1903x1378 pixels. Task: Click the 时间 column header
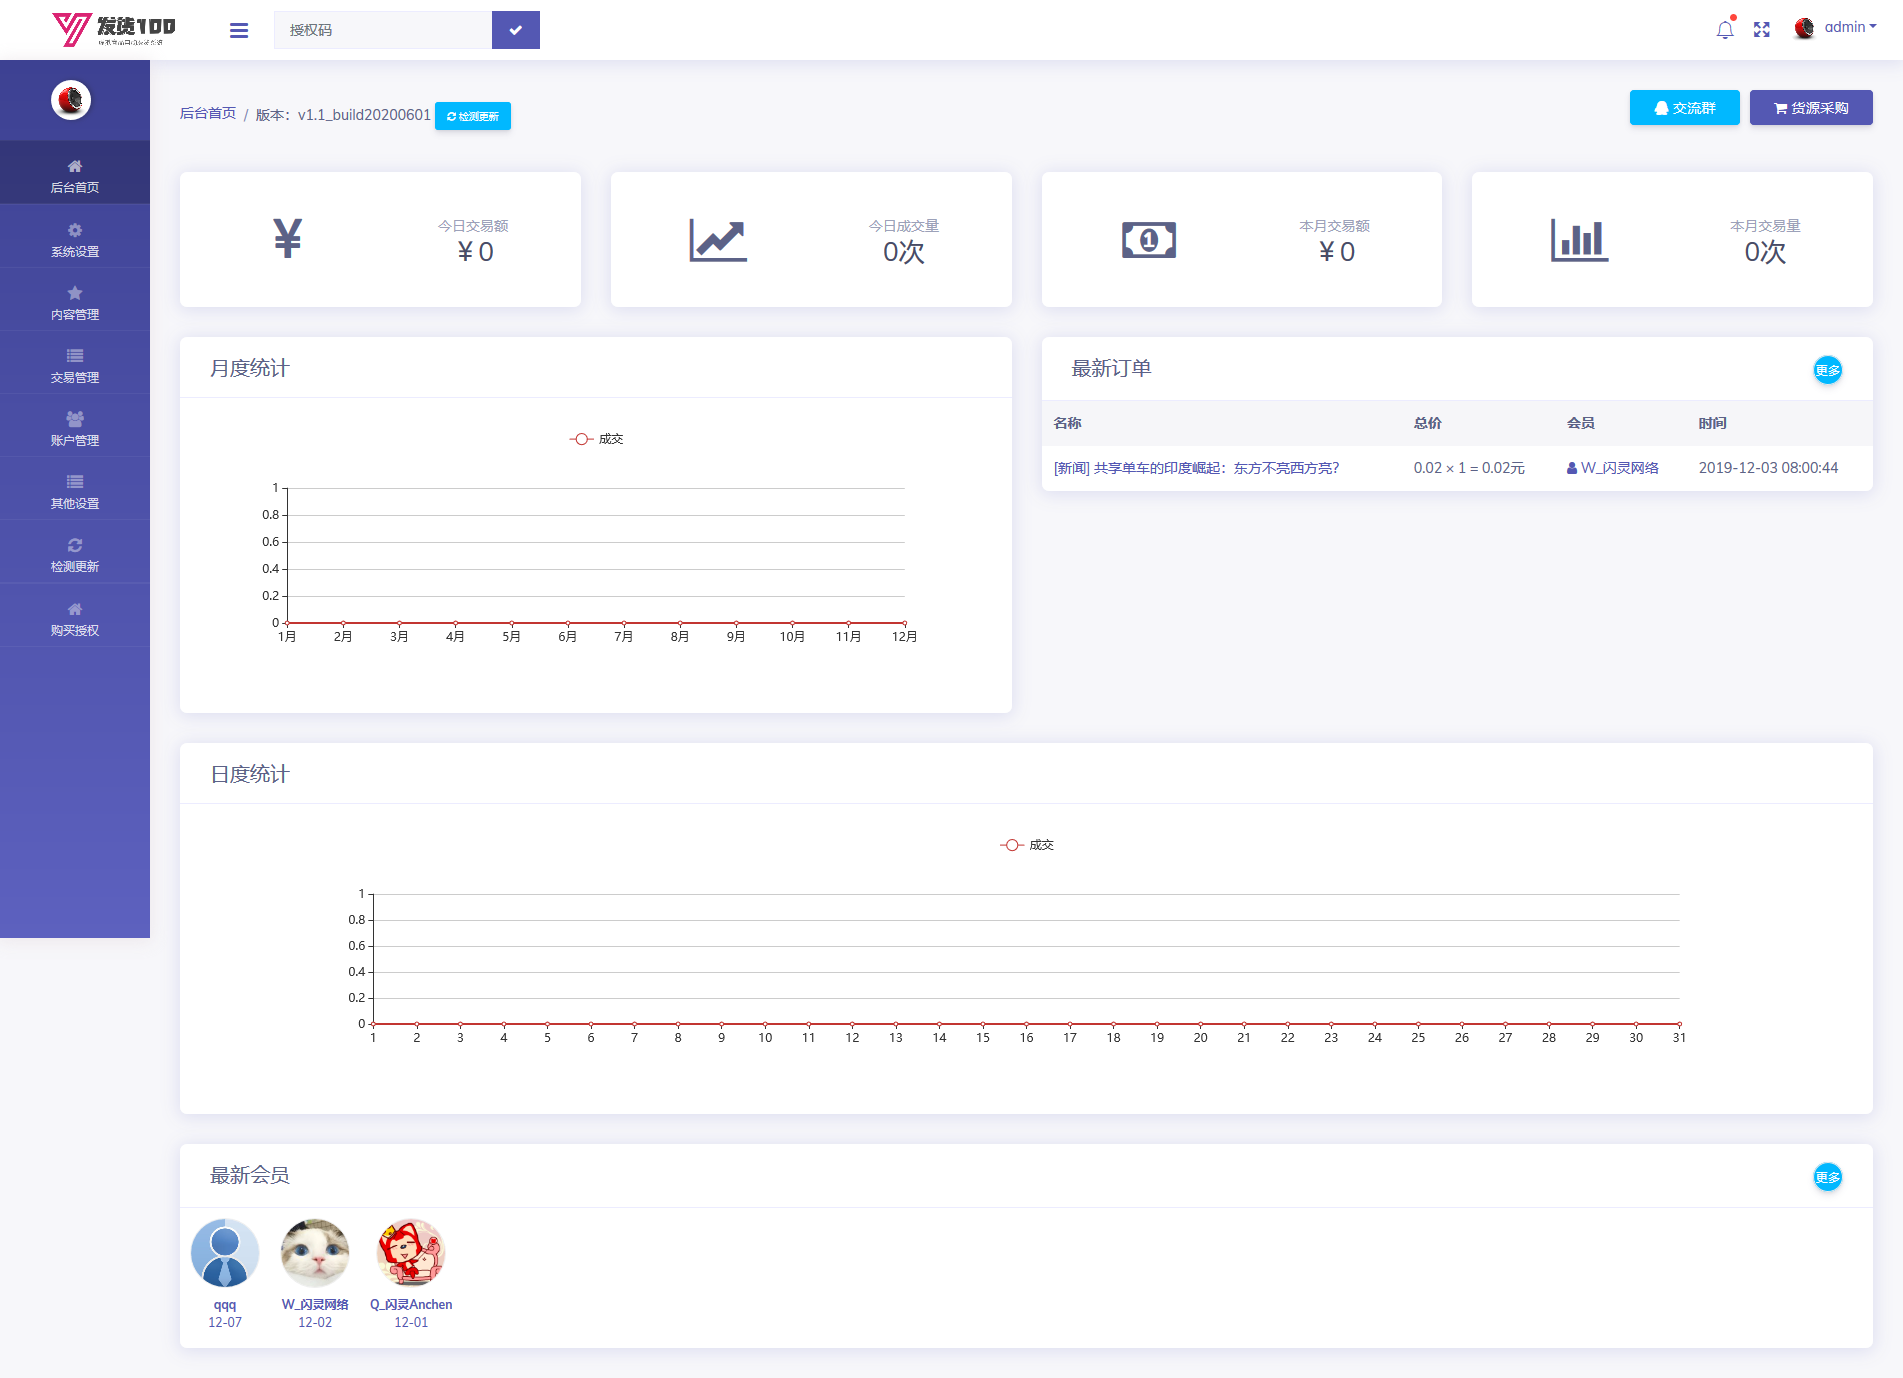pos(1713,423)
